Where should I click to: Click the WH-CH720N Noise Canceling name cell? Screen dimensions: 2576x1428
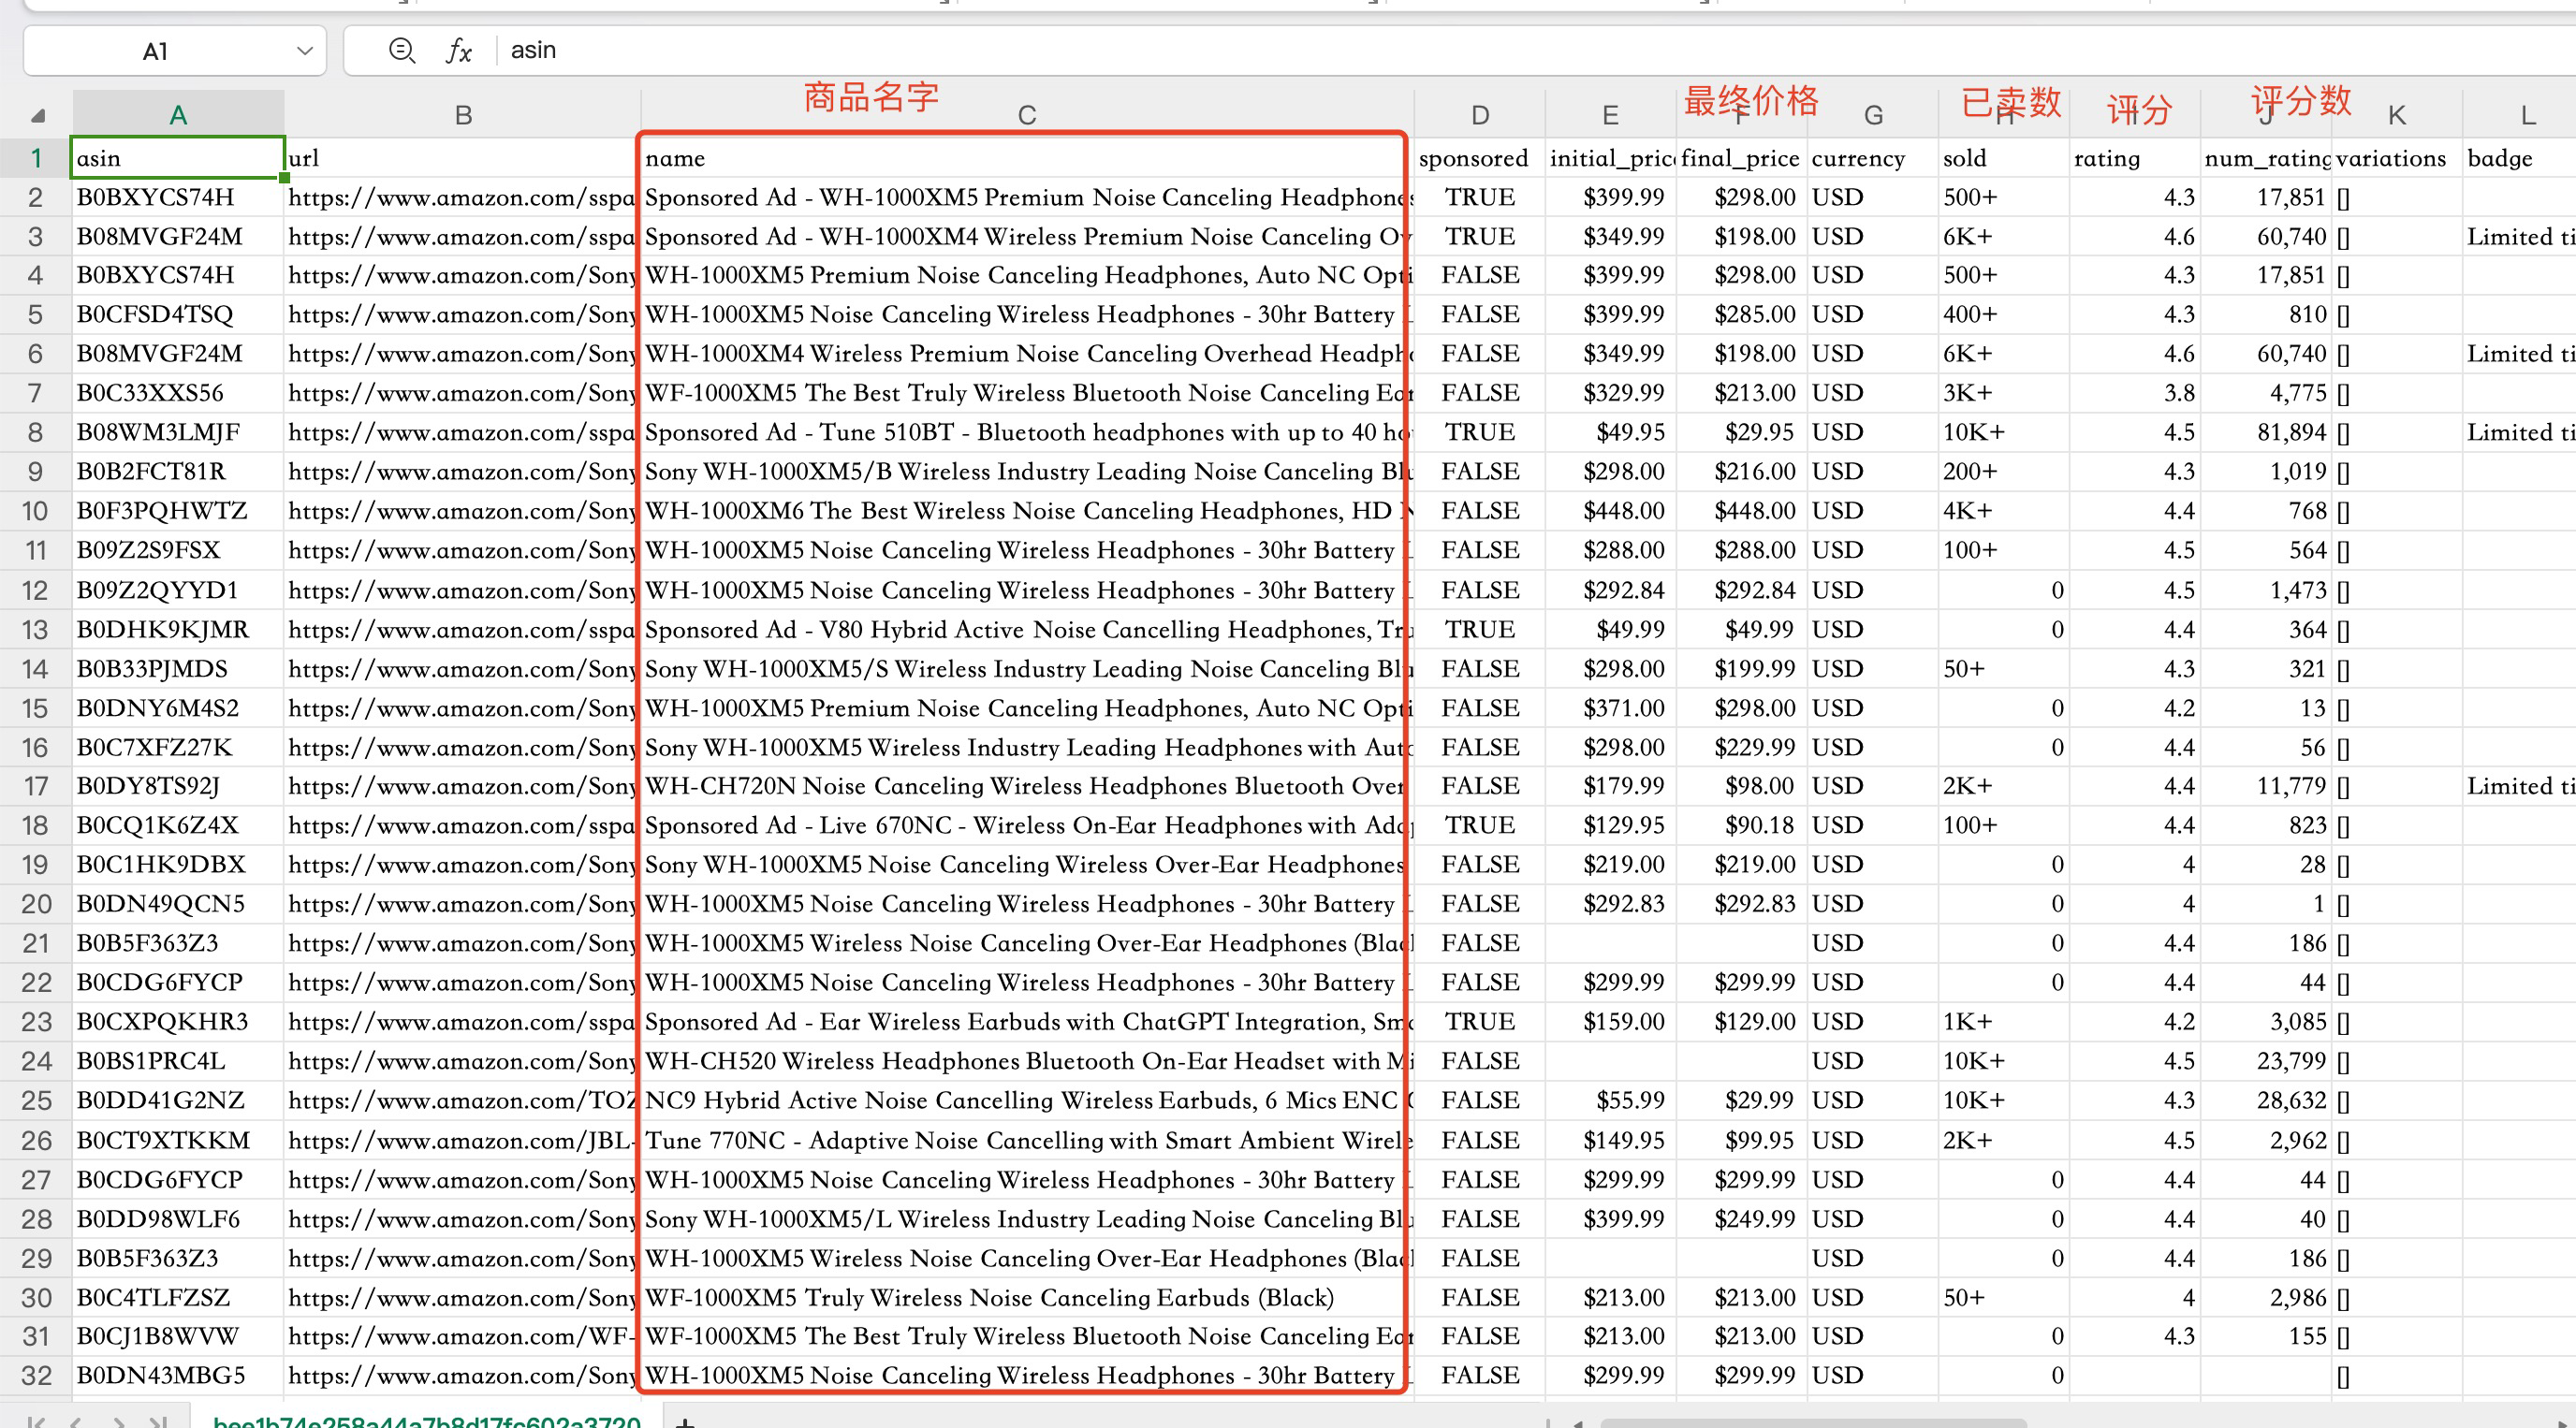click(1027, 786)
